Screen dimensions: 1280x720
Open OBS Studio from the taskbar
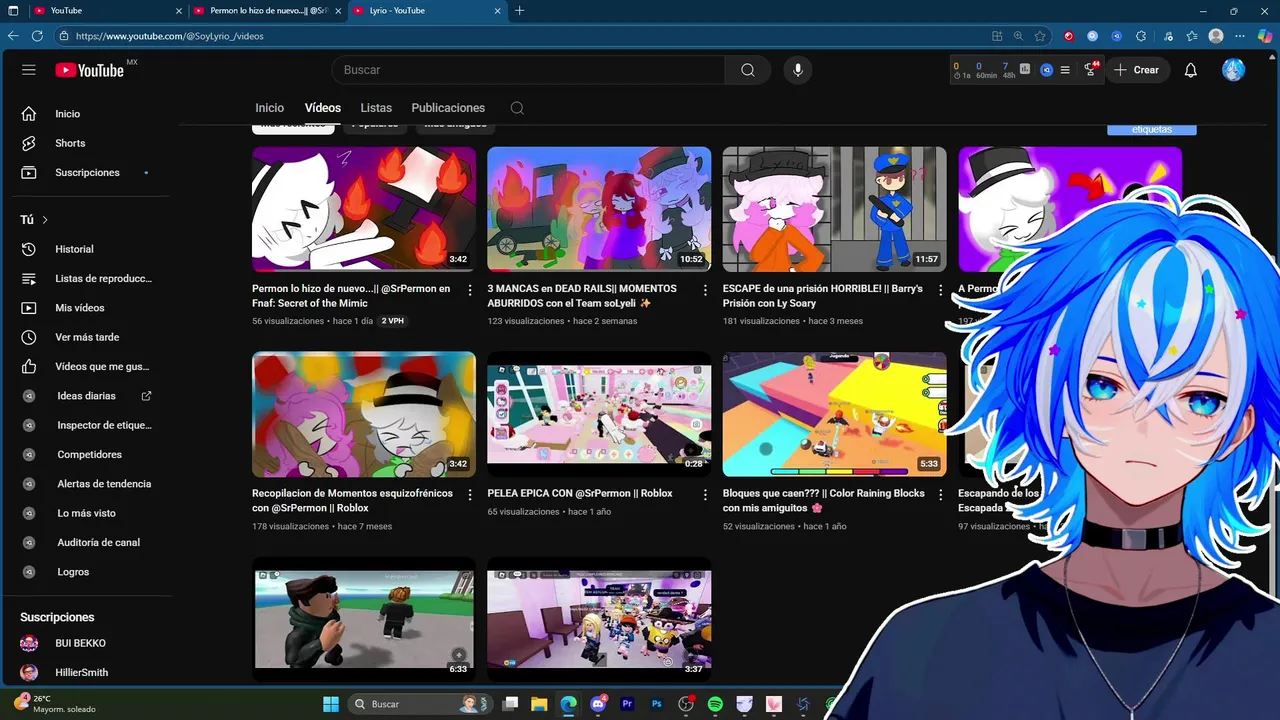tap(686, 704)
